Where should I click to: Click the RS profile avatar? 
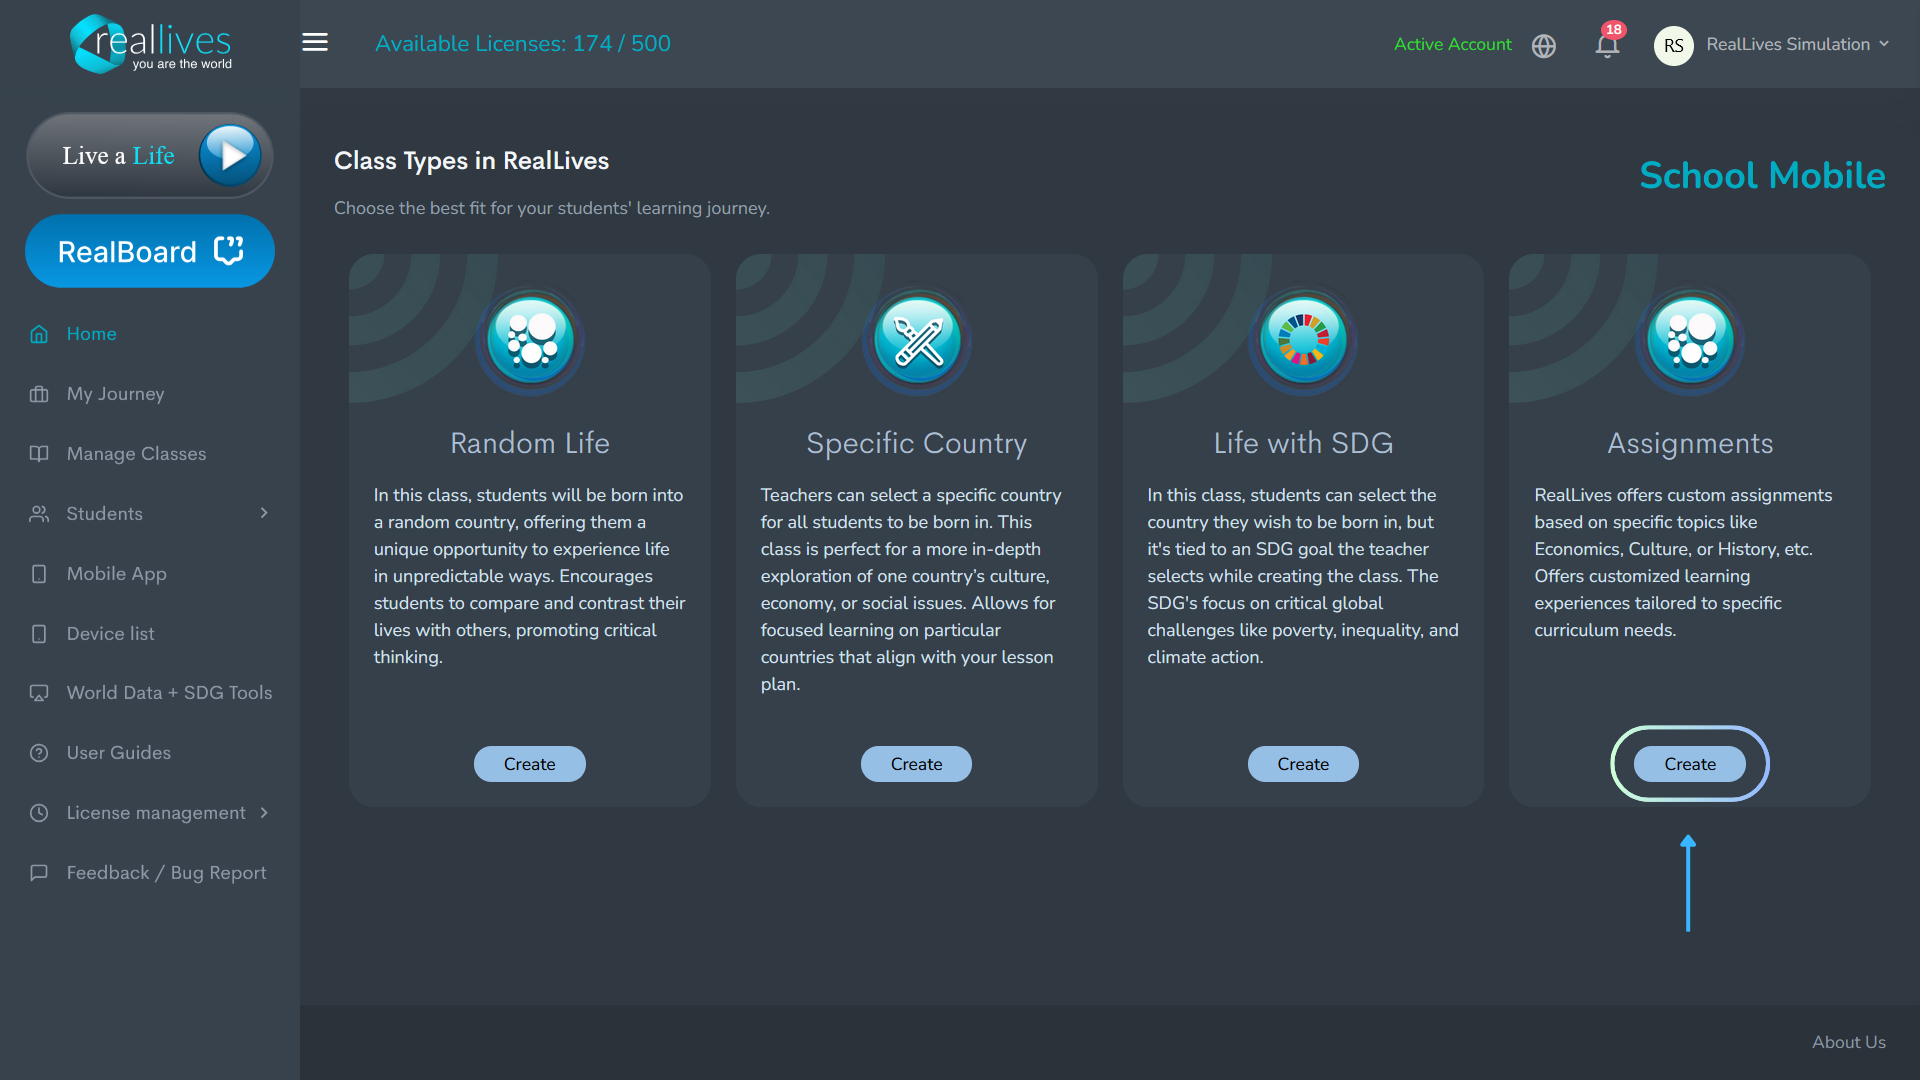click(x=1673, y=45)
